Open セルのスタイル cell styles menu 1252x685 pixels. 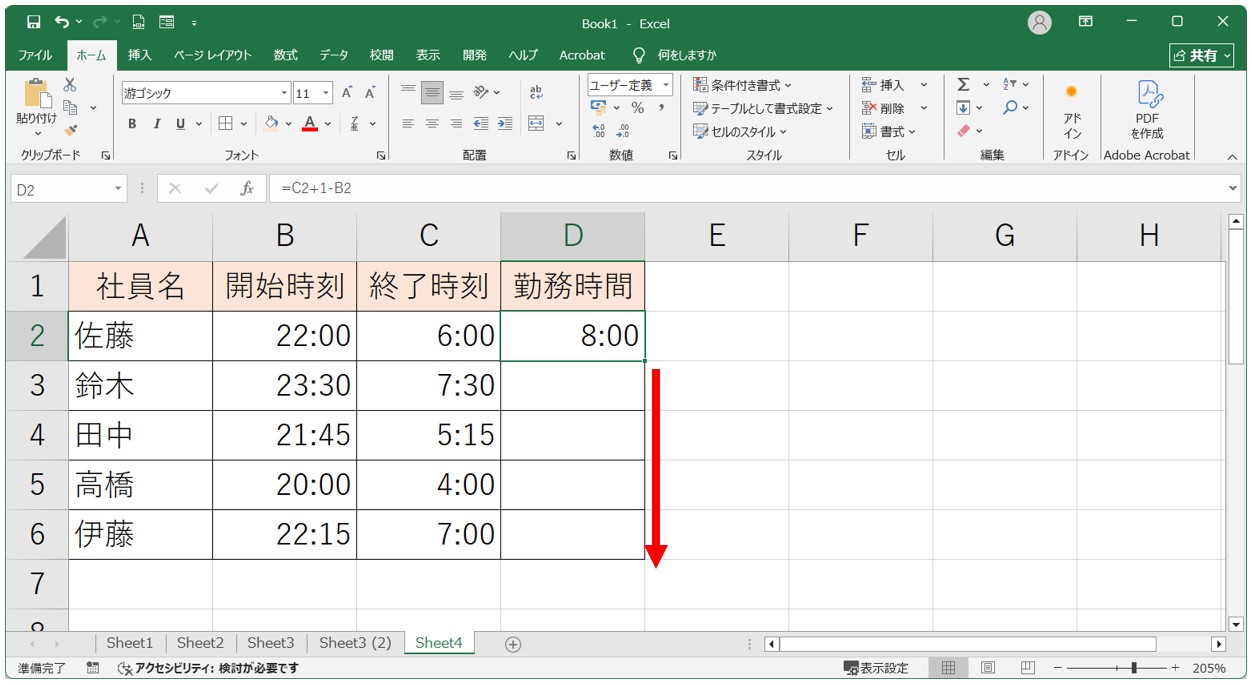coord(740,131)
